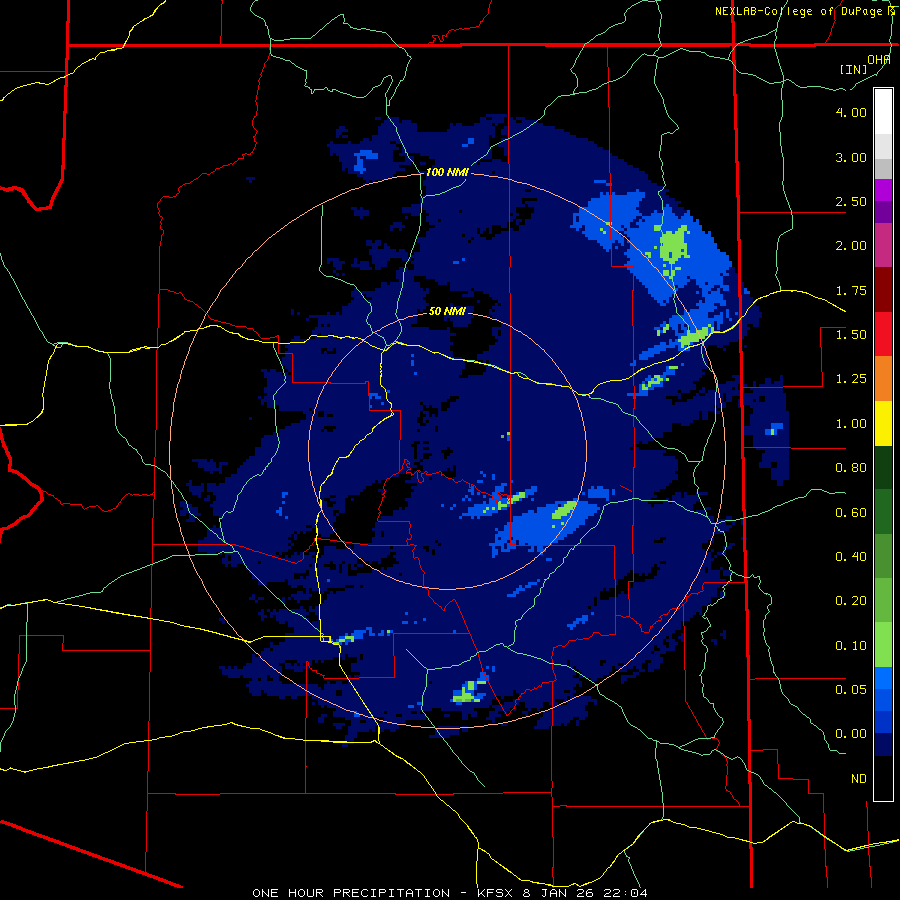Click the 50 NMI range ring label
Image resolution: width=900 pixels, height=900 pixels.
point(447,311)
